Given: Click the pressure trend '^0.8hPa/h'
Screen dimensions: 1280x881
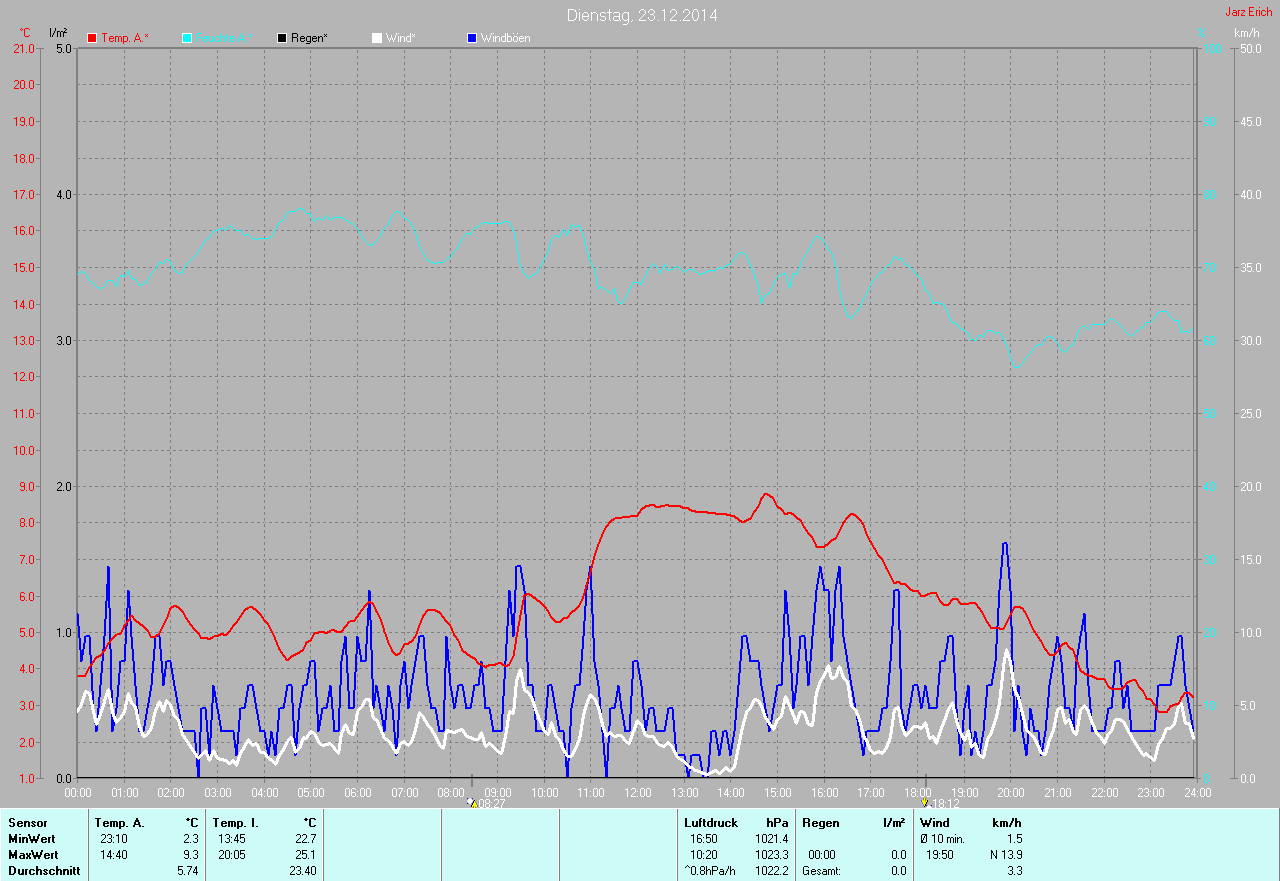Looking at the screenshot, I should [711, 870].
